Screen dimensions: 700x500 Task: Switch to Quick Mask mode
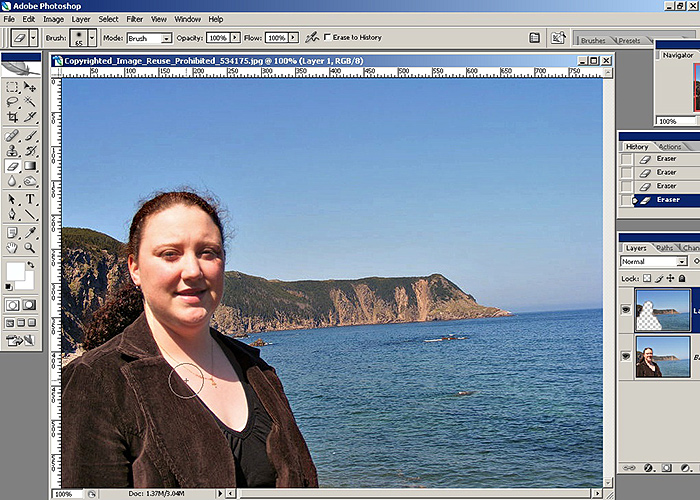point(29,305)
